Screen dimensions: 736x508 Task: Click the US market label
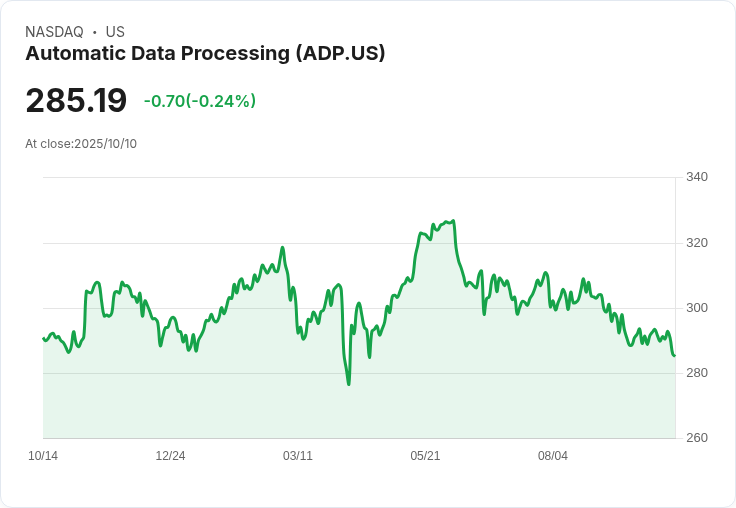pyautogui.click(x=115, y=32)
